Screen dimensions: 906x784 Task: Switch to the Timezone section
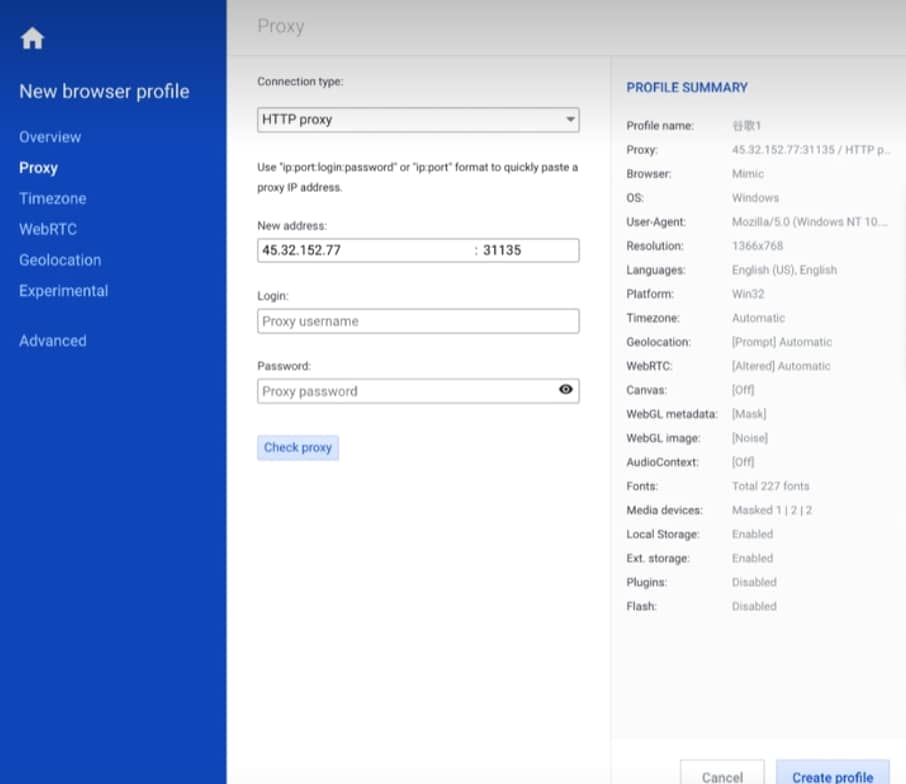(53, 198)
